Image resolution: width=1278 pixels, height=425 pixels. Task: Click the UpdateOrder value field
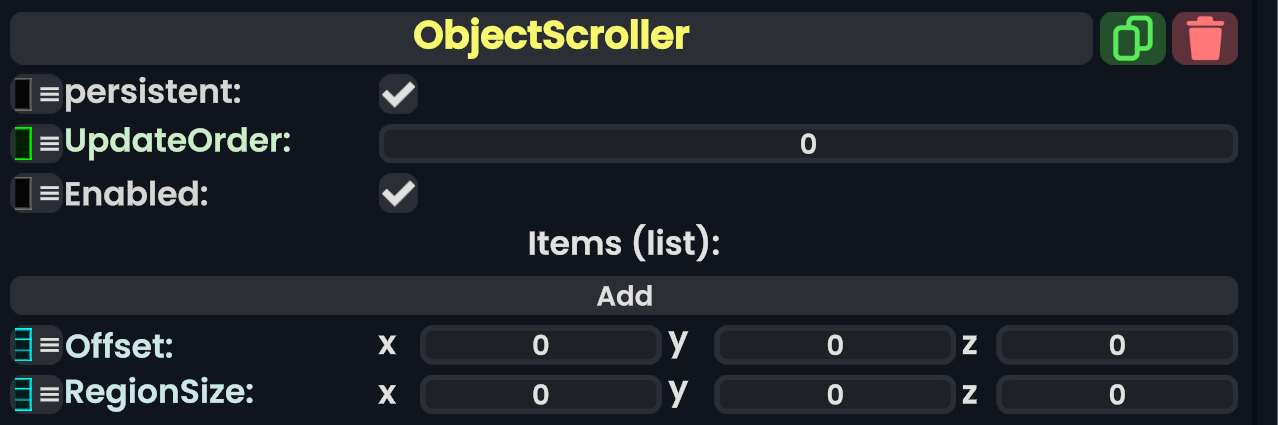tap(808, 144)
